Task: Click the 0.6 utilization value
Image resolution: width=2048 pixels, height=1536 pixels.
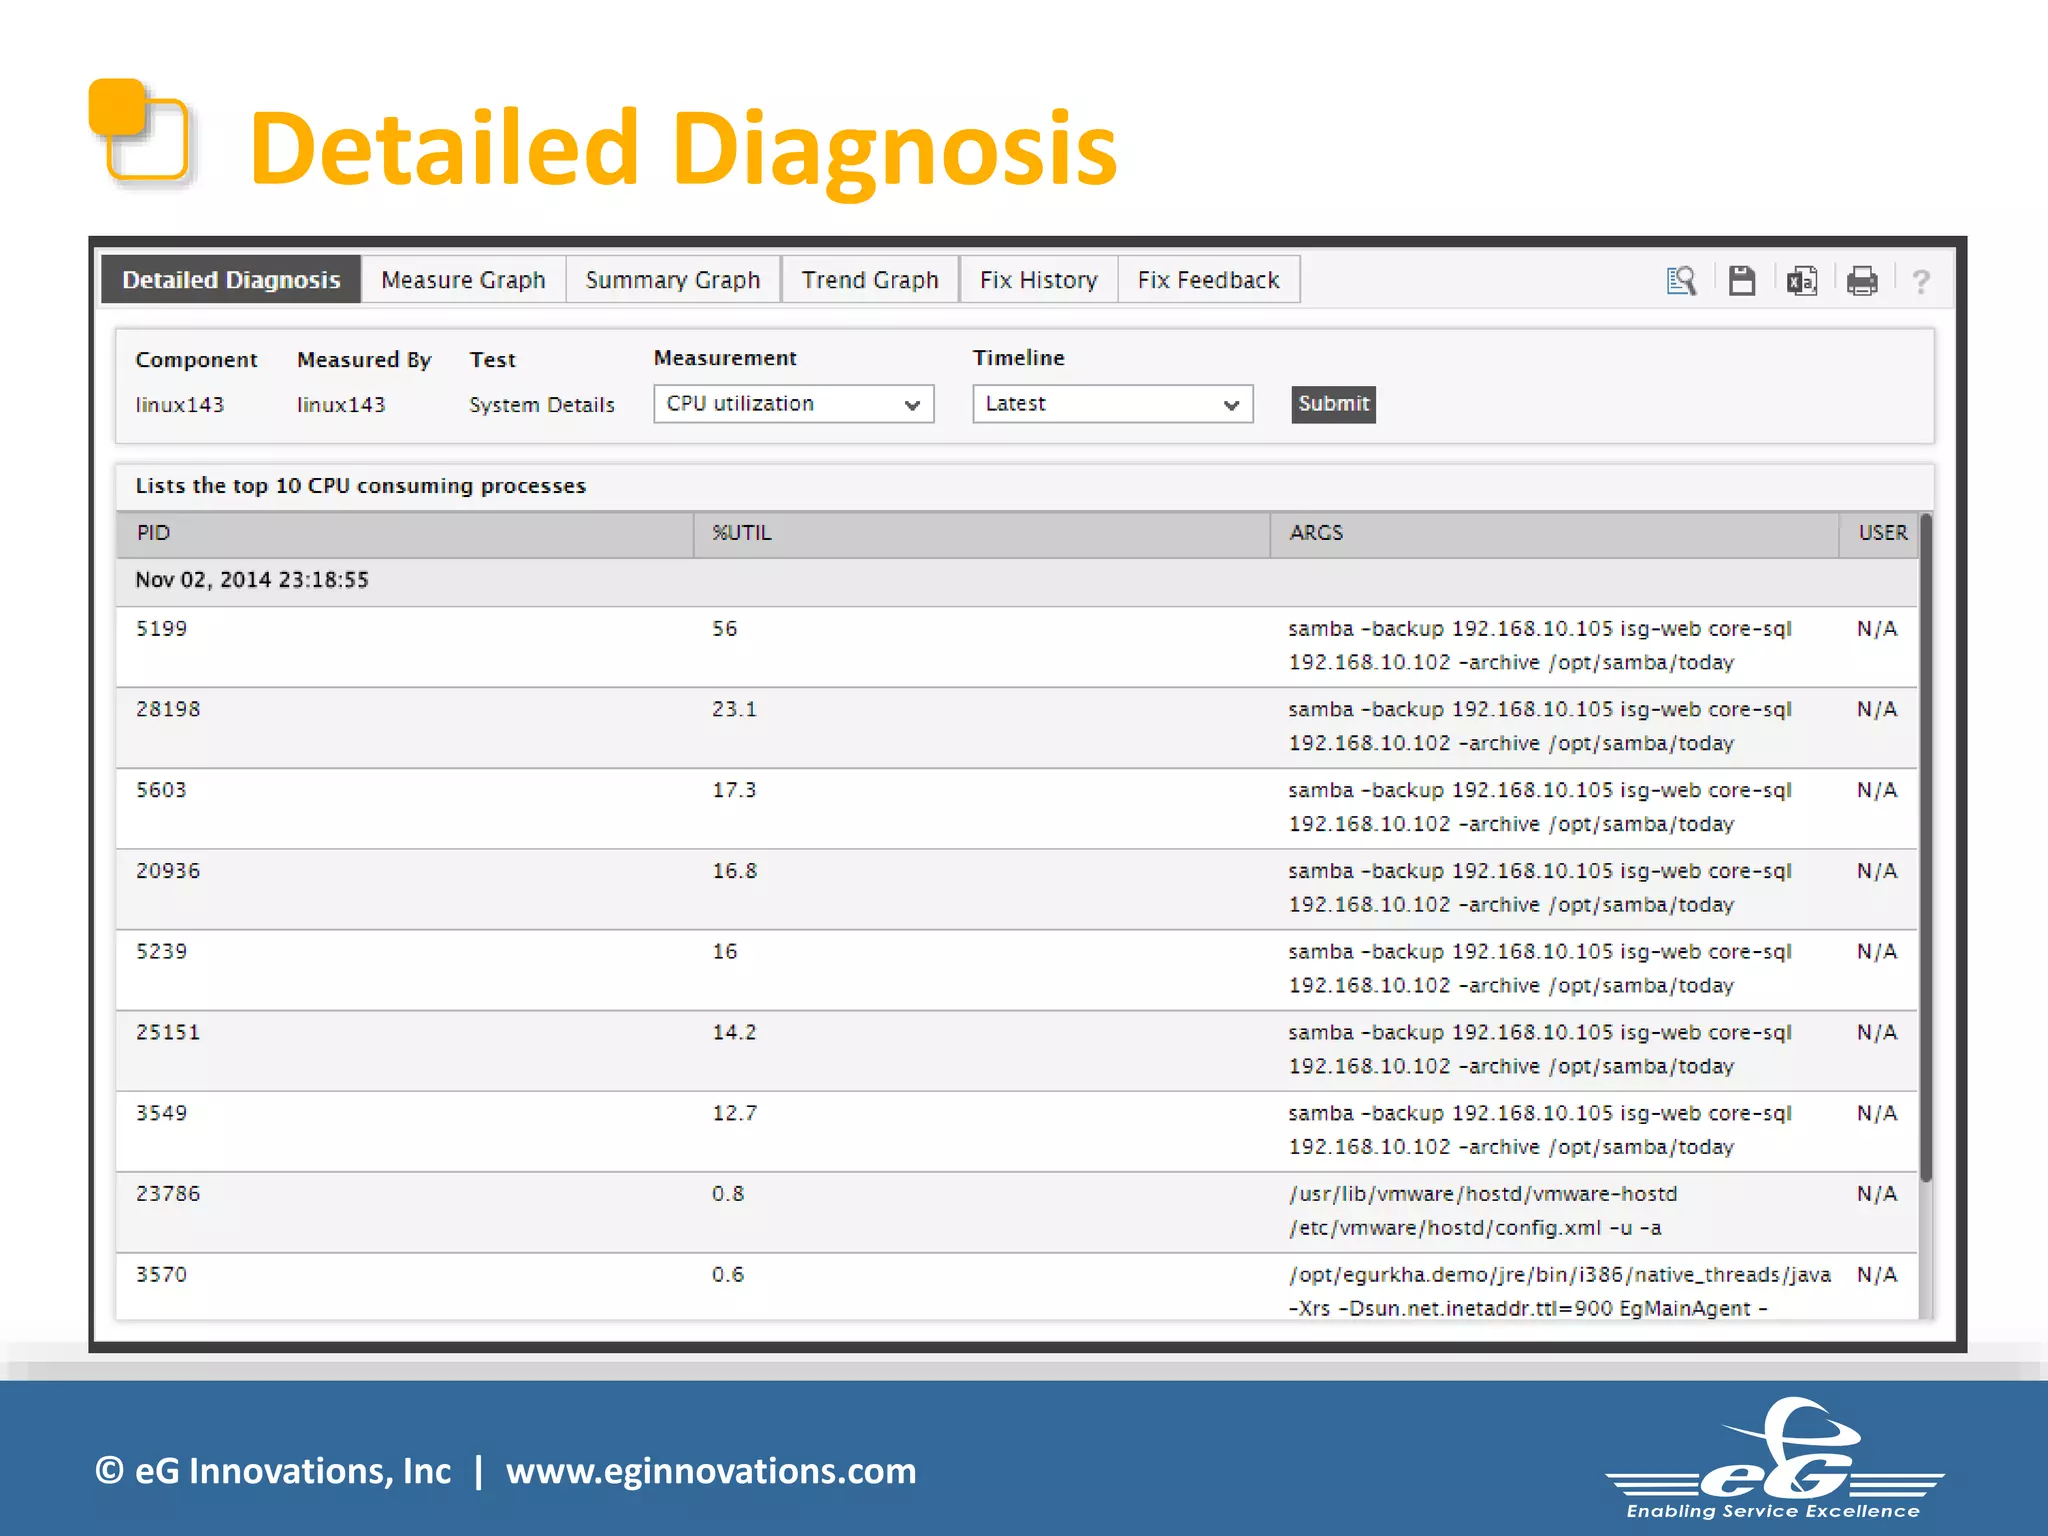Action: [728, 1275]
